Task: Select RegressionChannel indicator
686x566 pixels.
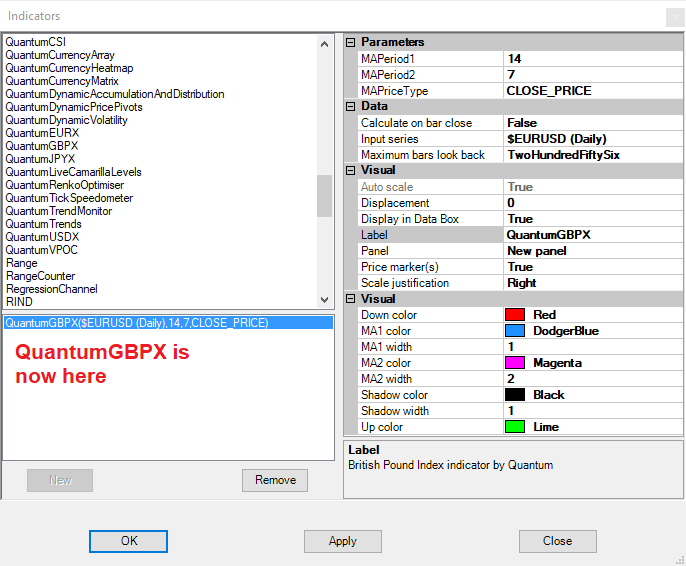Action: coord(52,289)
